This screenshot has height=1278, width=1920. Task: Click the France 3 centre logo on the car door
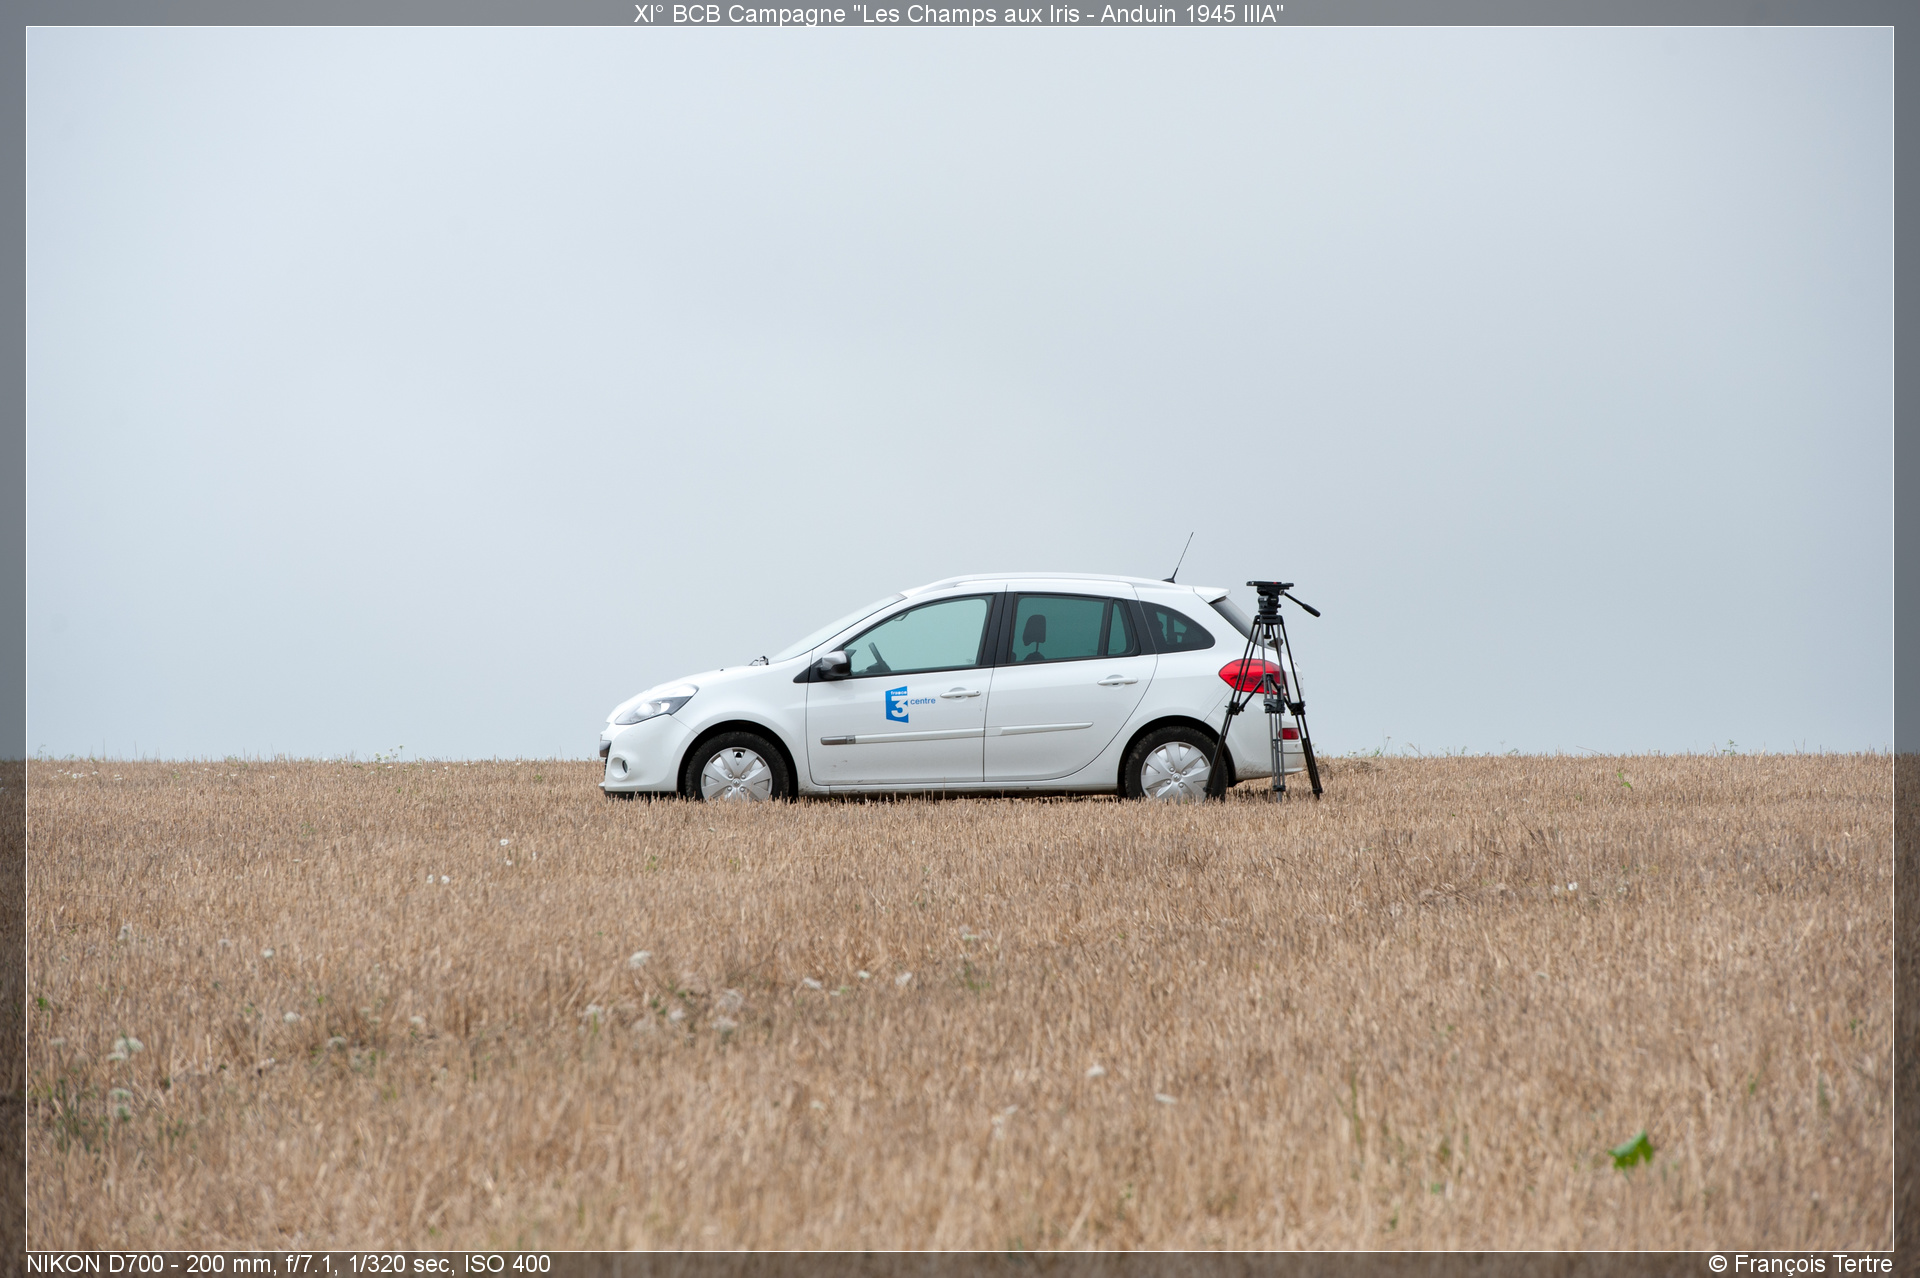point(908,704)
